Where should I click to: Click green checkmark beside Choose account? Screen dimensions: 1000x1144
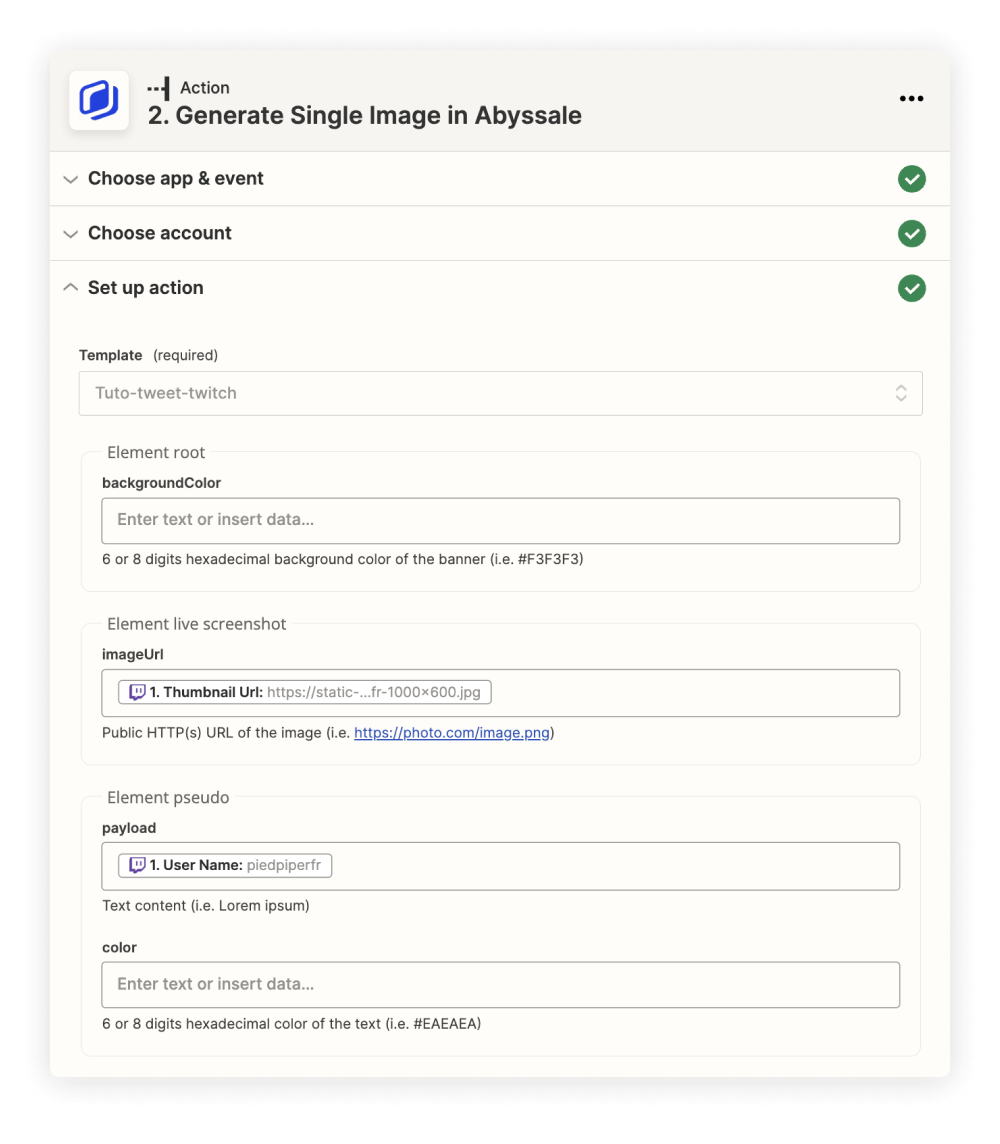(912, 233)
